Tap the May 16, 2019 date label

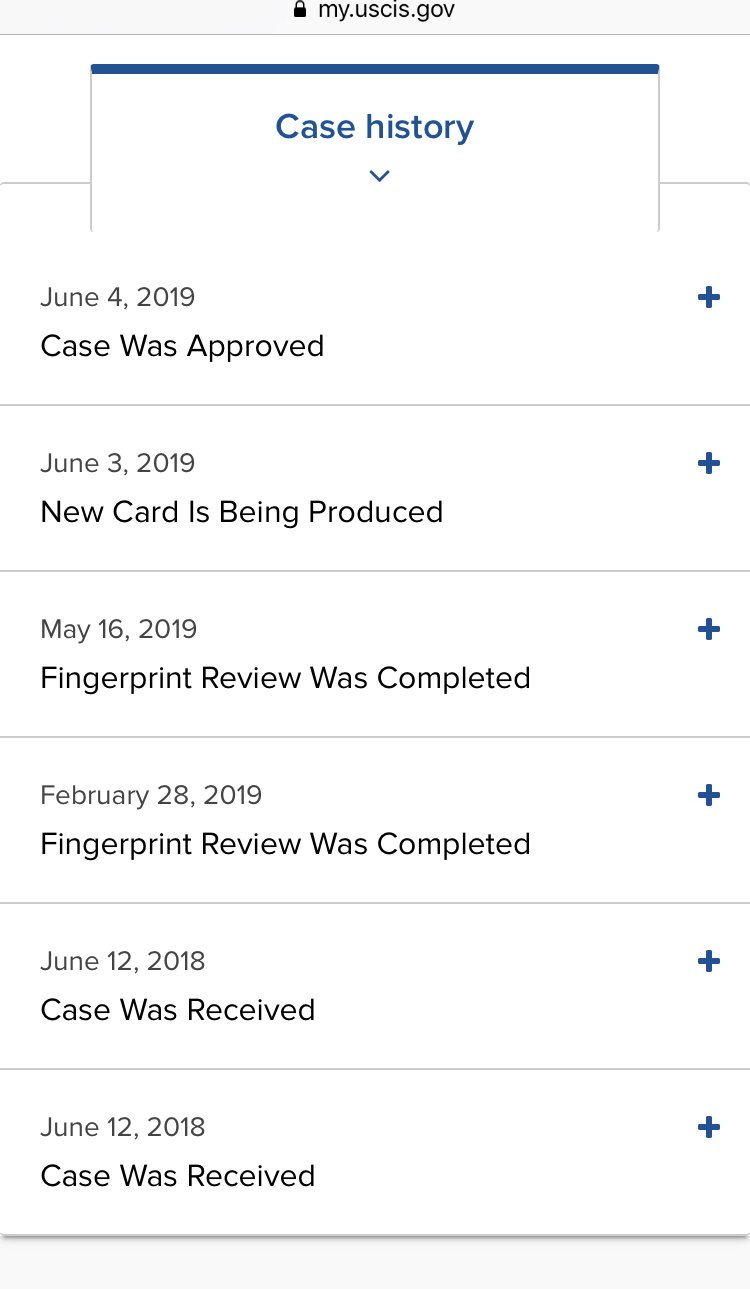[118, 629]
